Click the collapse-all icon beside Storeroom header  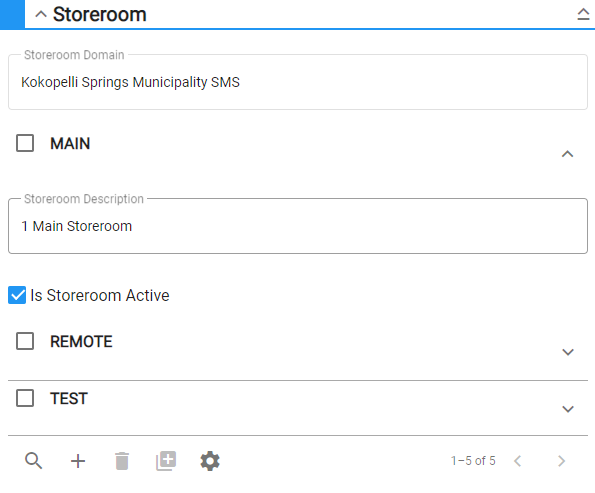tap(583, 14)
